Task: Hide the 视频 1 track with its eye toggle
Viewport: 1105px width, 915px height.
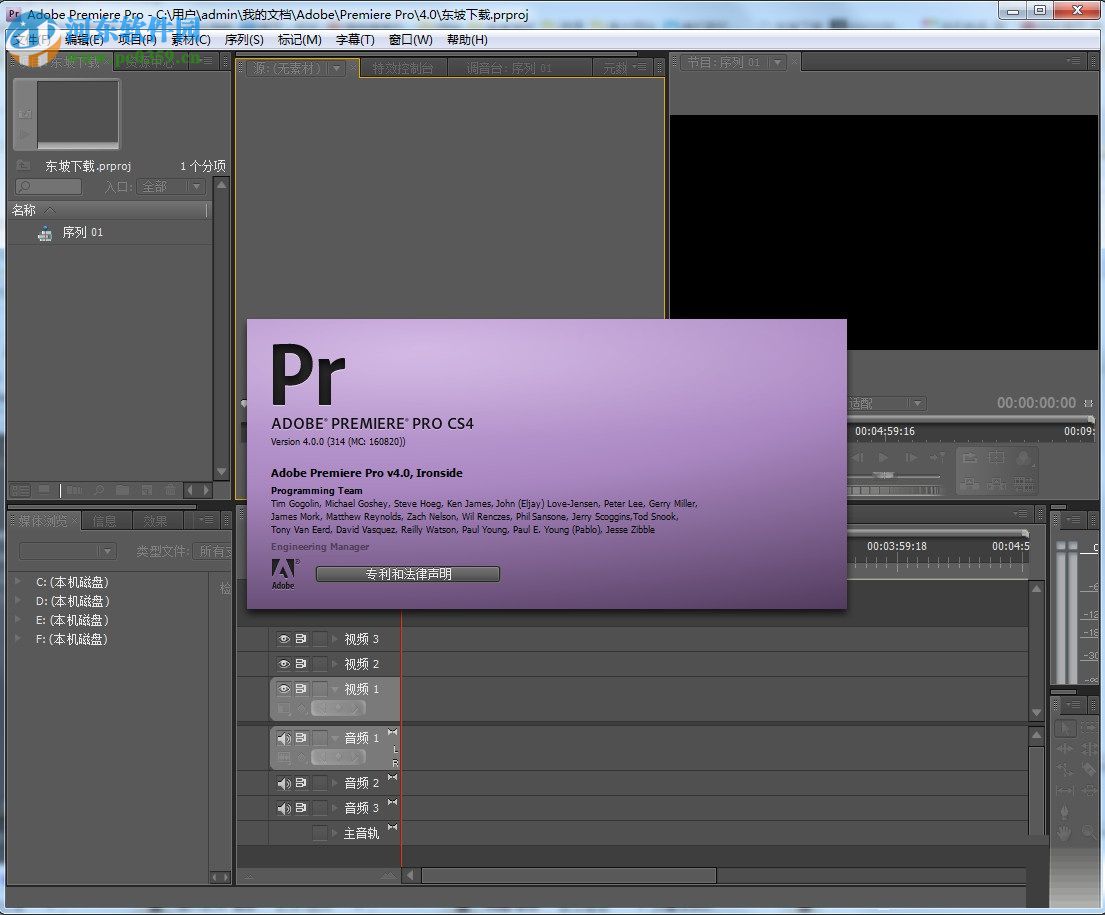Action: [284, 689]
